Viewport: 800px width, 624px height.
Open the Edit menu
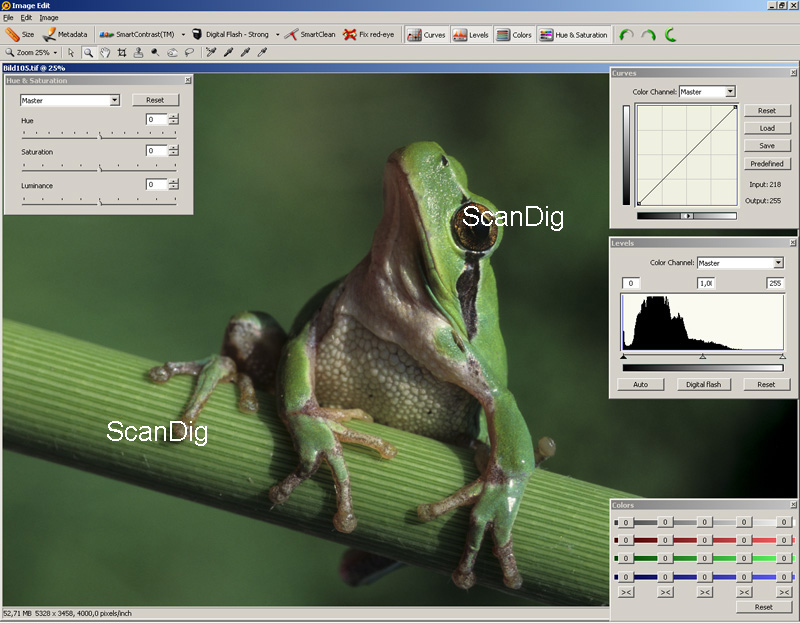(x=26, y=17)
